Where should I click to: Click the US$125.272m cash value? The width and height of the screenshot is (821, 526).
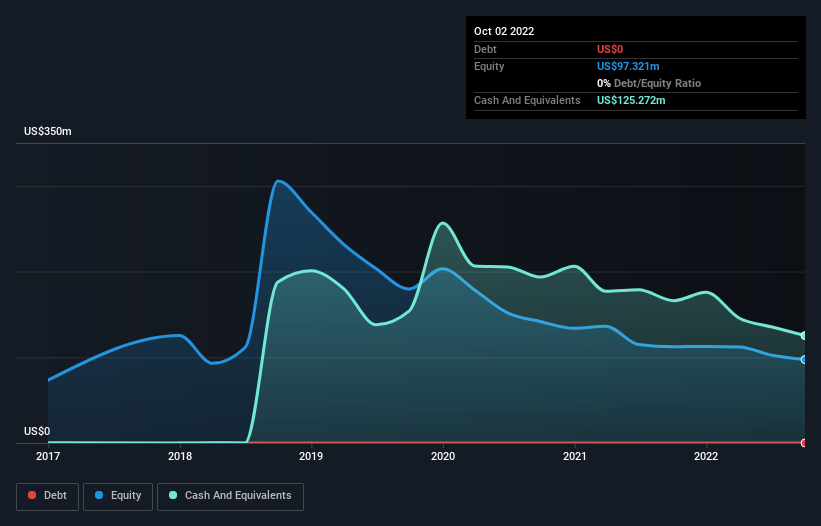631,100
